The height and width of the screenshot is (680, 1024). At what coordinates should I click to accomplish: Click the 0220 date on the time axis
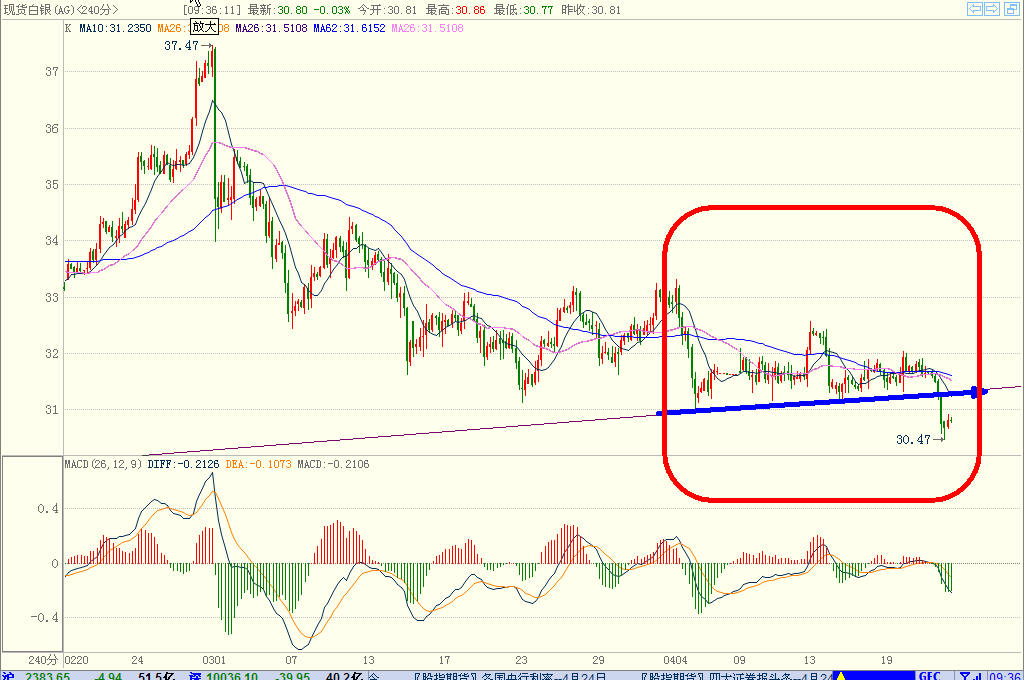76,660
